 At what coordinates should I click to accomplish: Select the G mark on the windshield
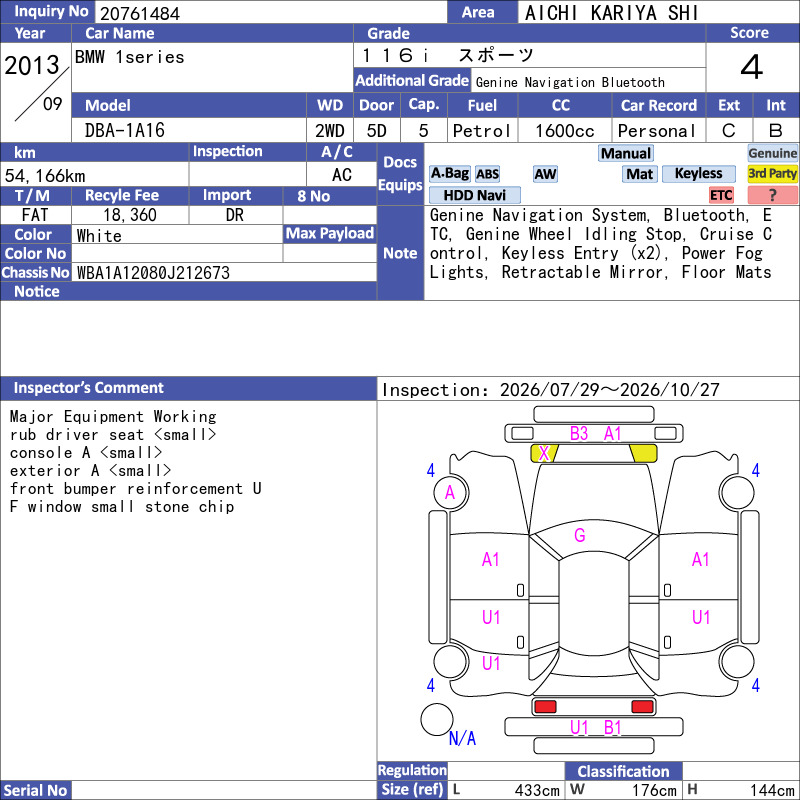pos(580,535)
